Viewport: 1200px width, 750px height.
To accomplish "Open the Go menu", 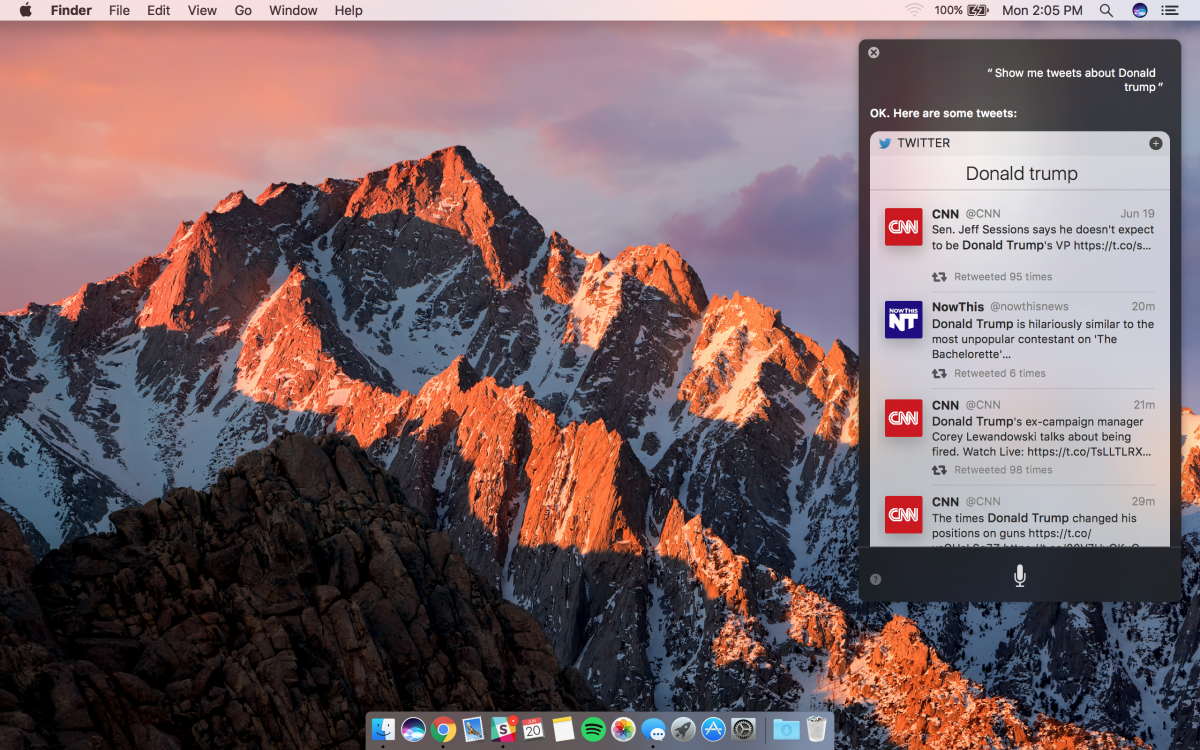I will [243, 10].
